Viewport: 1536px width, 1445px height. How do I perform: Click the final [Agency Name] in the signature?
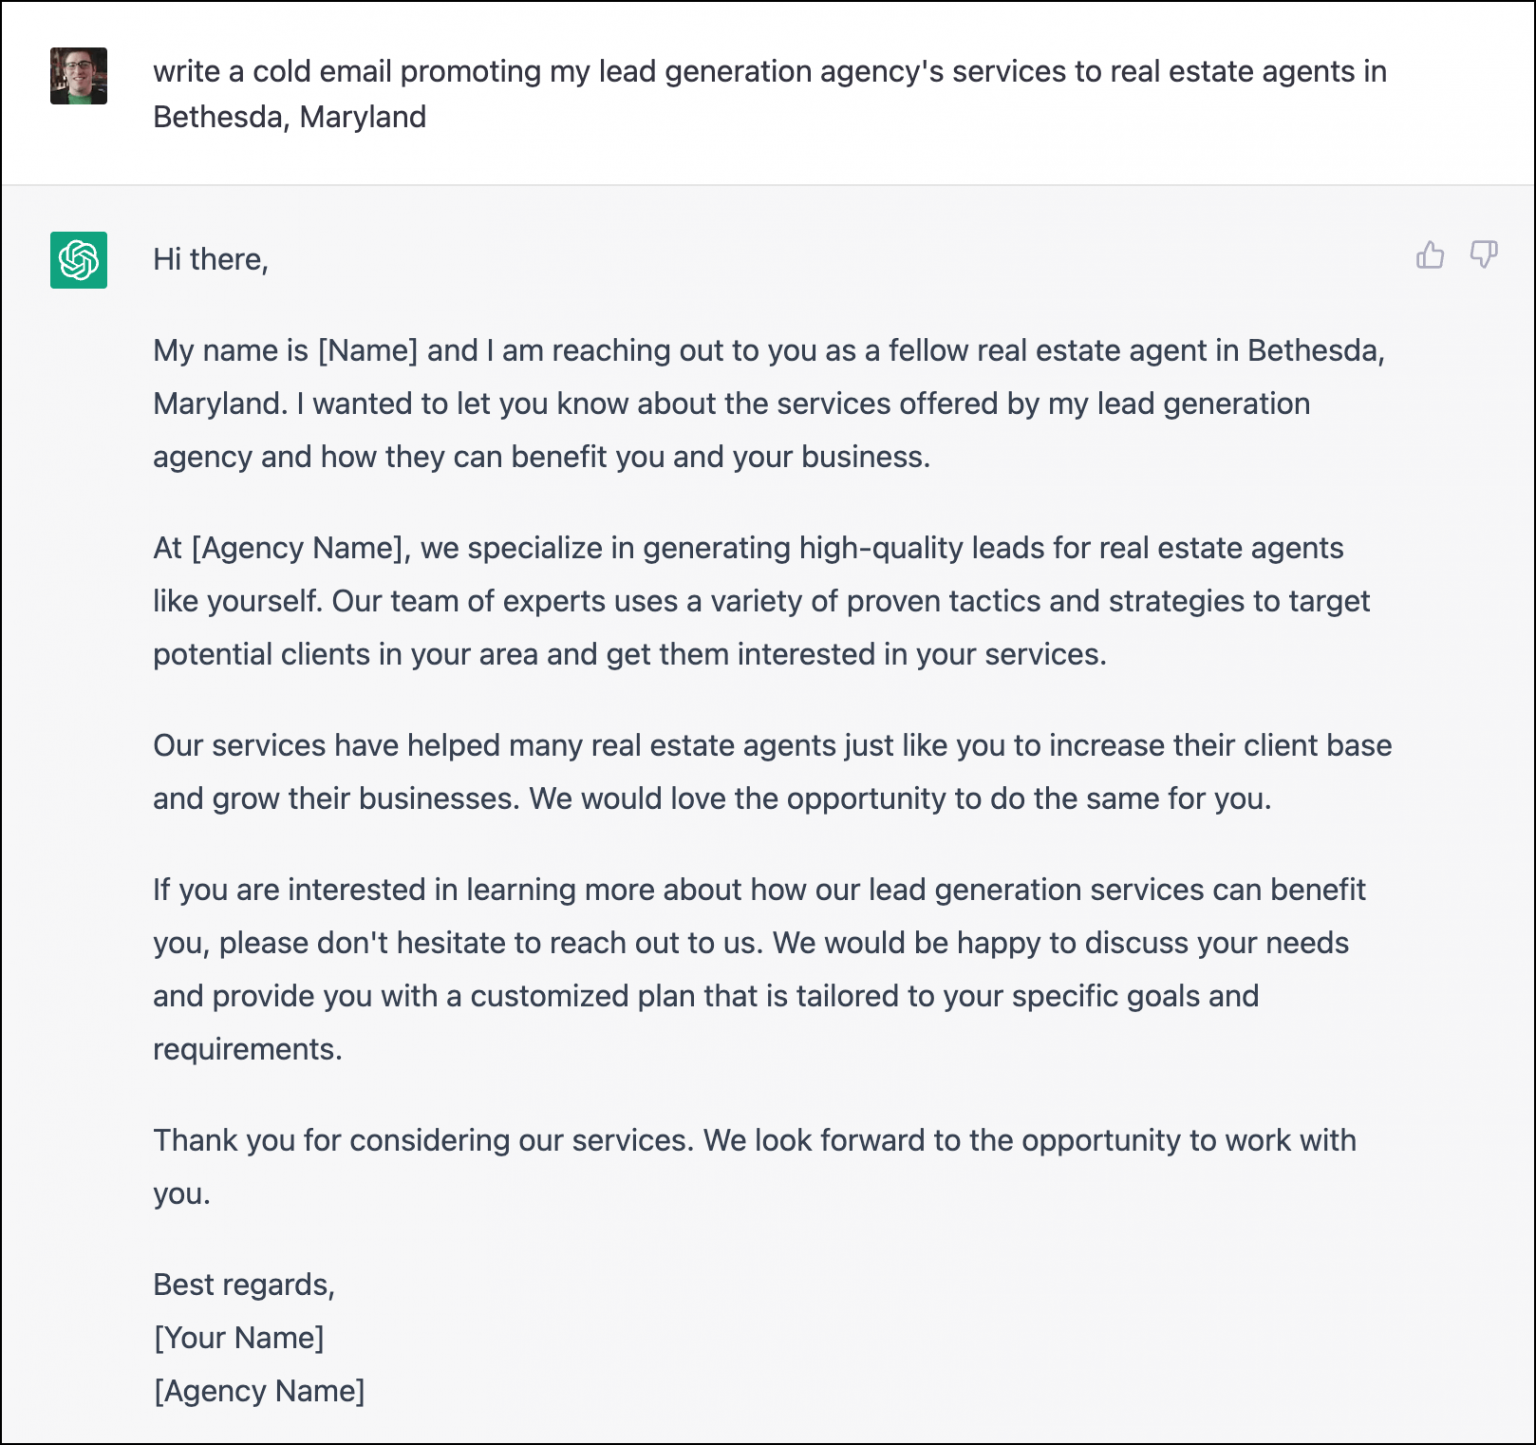pos(262,1391)
